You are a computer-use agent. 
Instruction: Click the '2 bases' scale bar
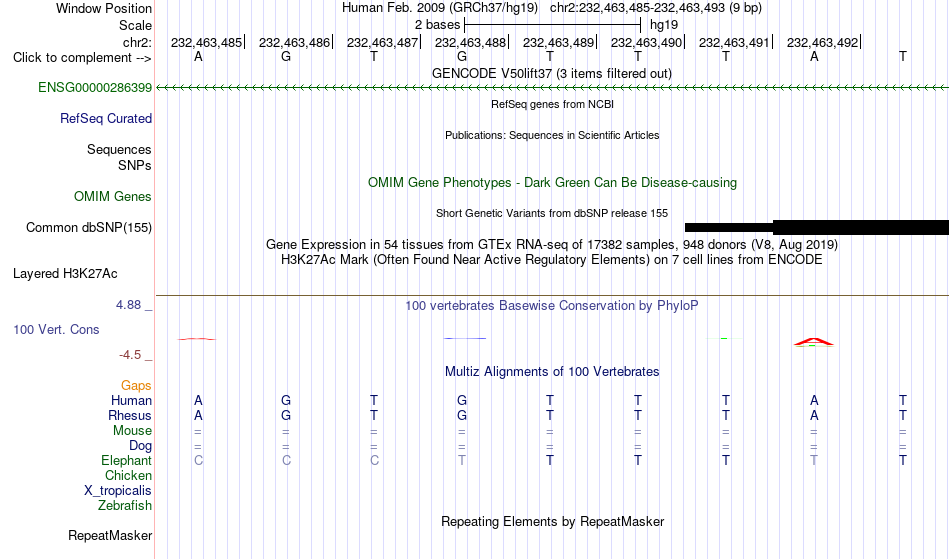coord(552,25)
